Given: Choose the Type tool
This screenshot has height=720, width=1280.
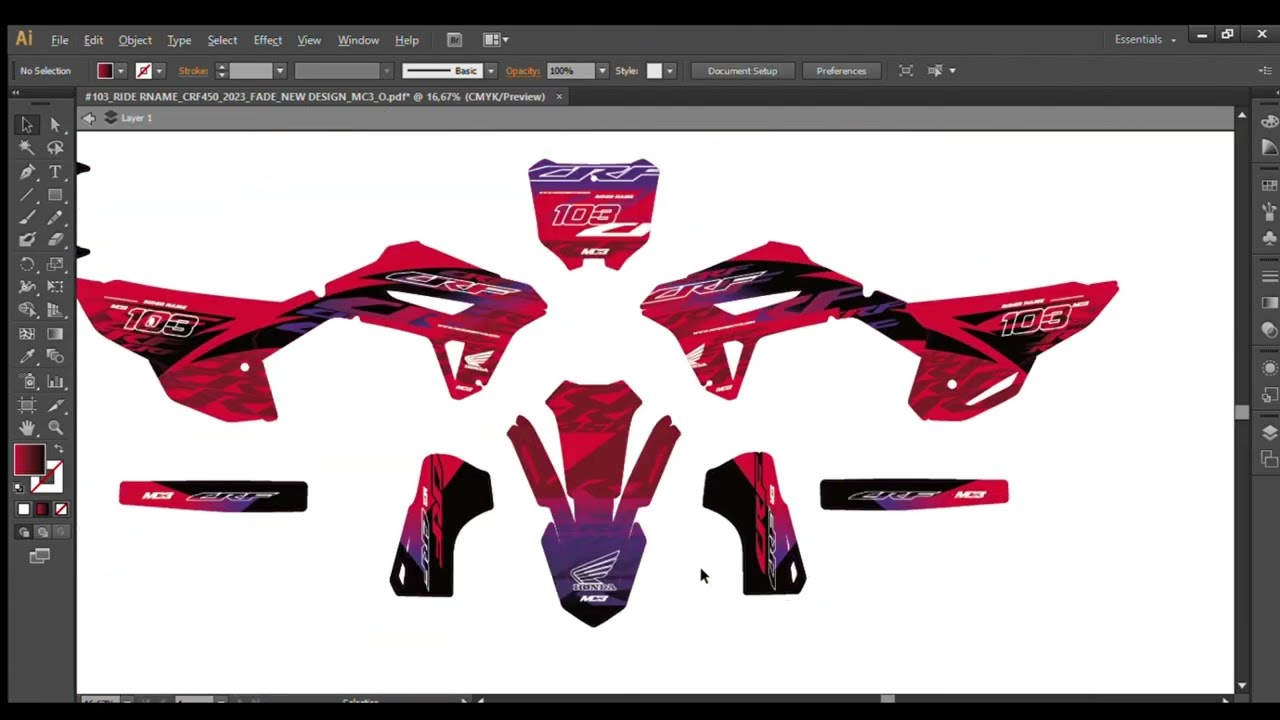Looking at the screenshot, I should [55, 172].
